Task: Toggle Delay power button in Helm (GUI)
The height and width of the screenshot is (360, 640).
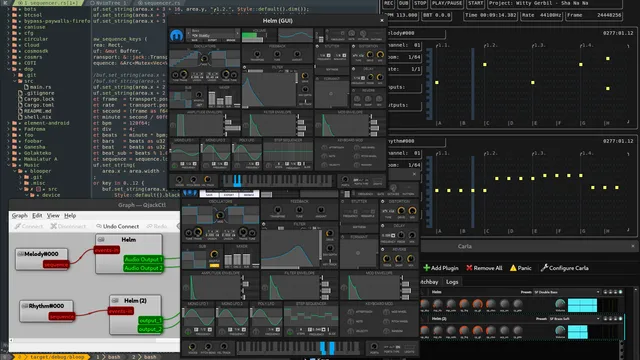Action: click(353, 69)
